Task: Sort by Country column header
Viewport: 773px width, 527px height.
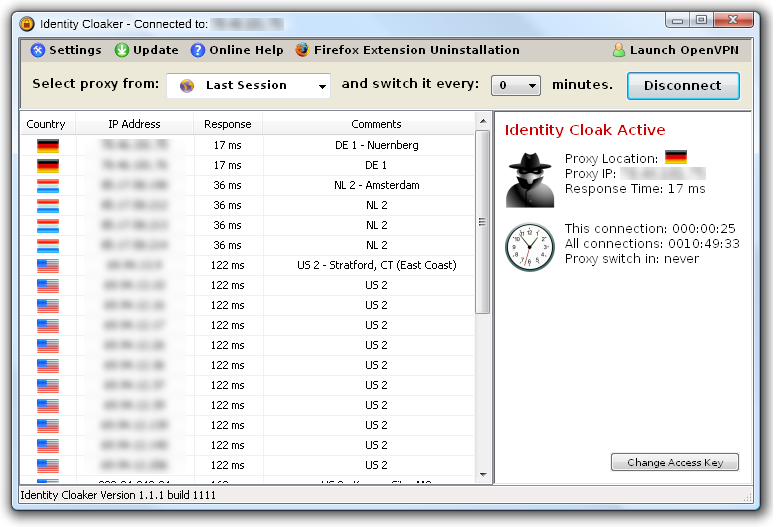Action: (x=48, y=124)
